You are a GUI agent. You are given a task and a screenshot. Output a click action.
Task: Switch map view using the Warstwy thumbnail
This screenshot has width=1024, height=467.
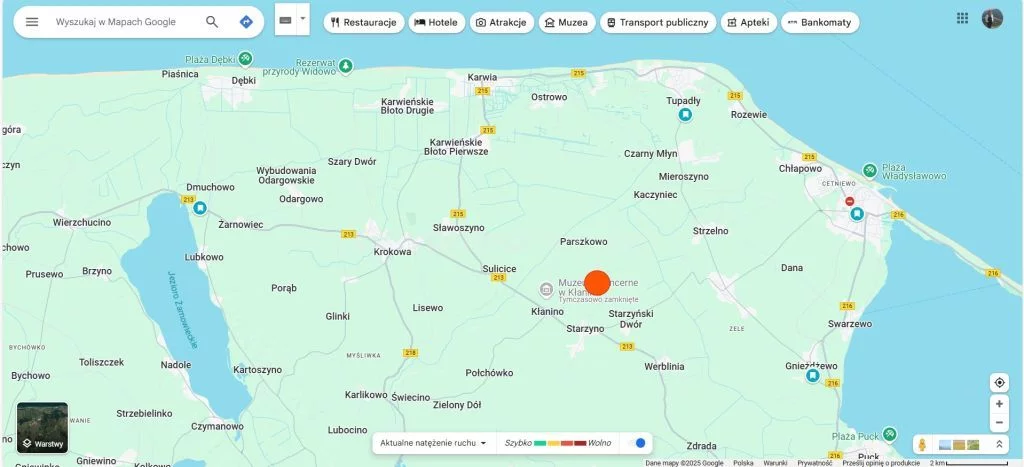pyautogui.click(x=42, y=428)
